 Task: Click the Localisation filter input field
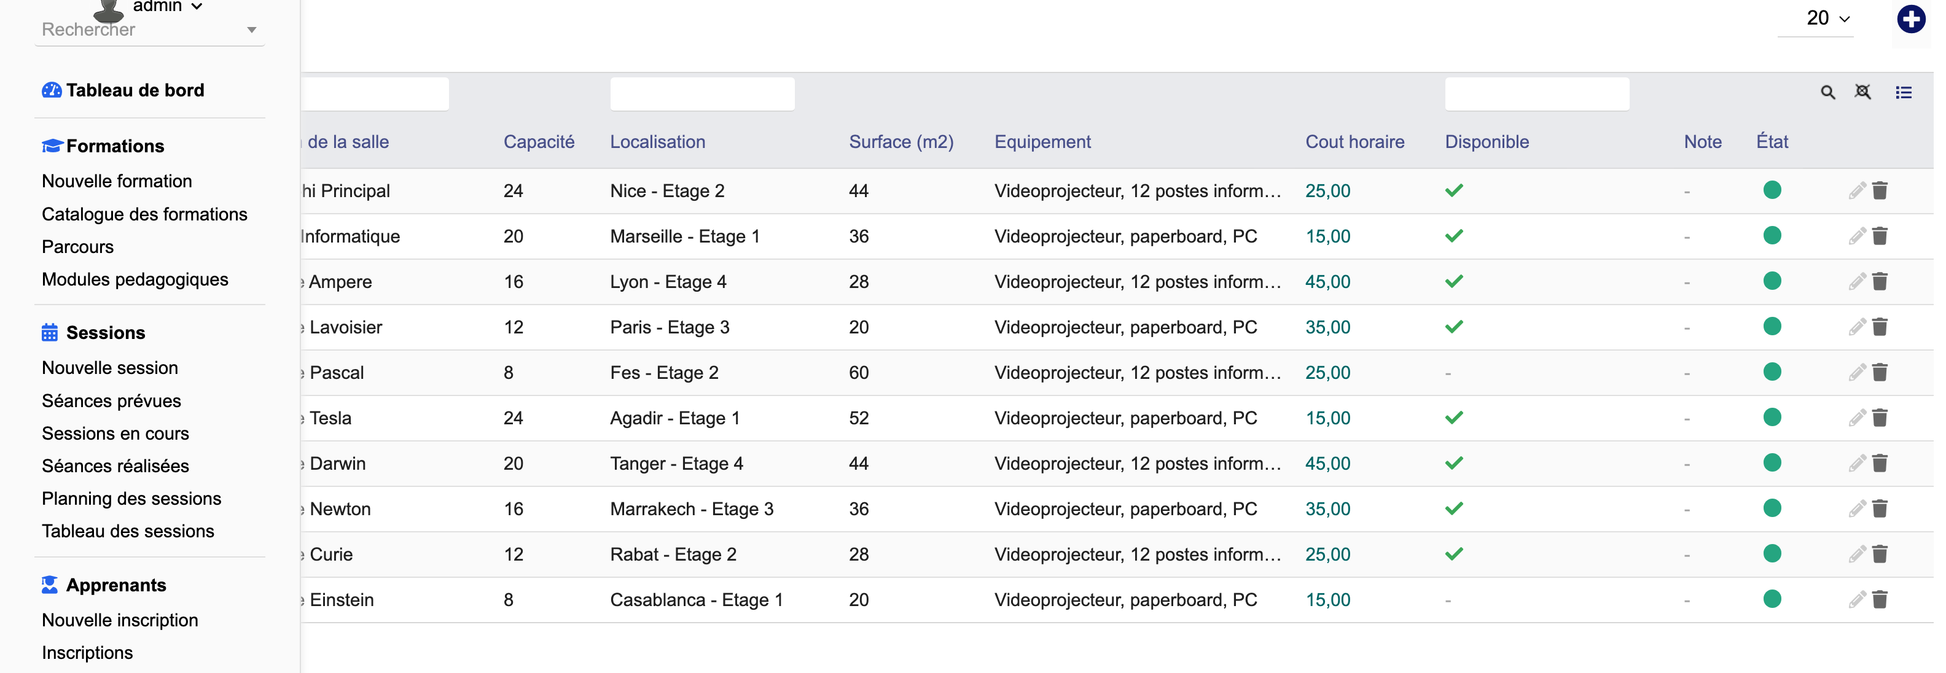702,93
